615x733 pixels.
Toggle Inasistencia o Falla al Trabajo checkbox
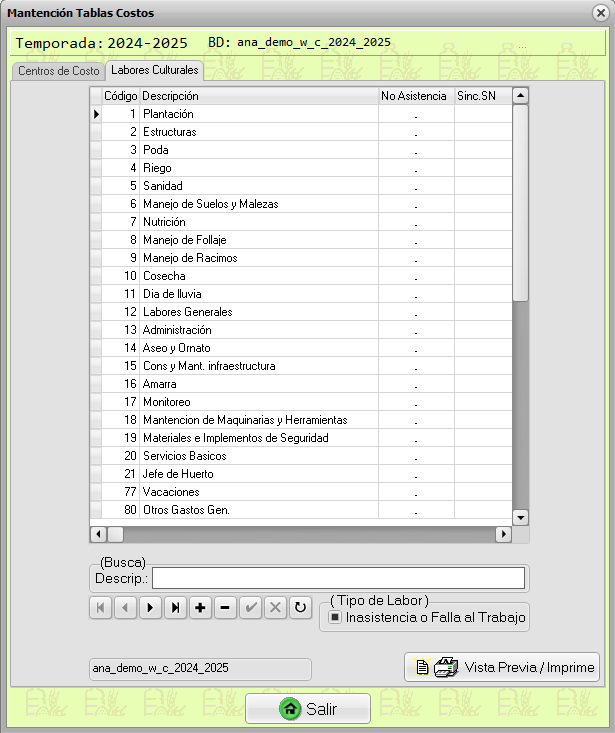(335, 617)
